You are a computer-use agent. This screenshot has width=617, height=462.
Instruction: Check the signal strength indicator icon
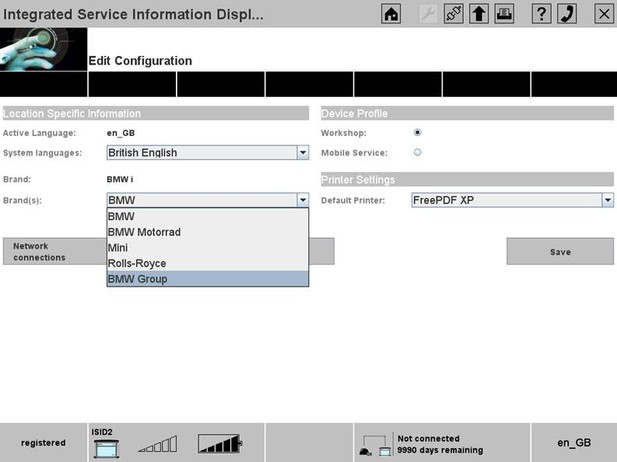tap(158, 444)
